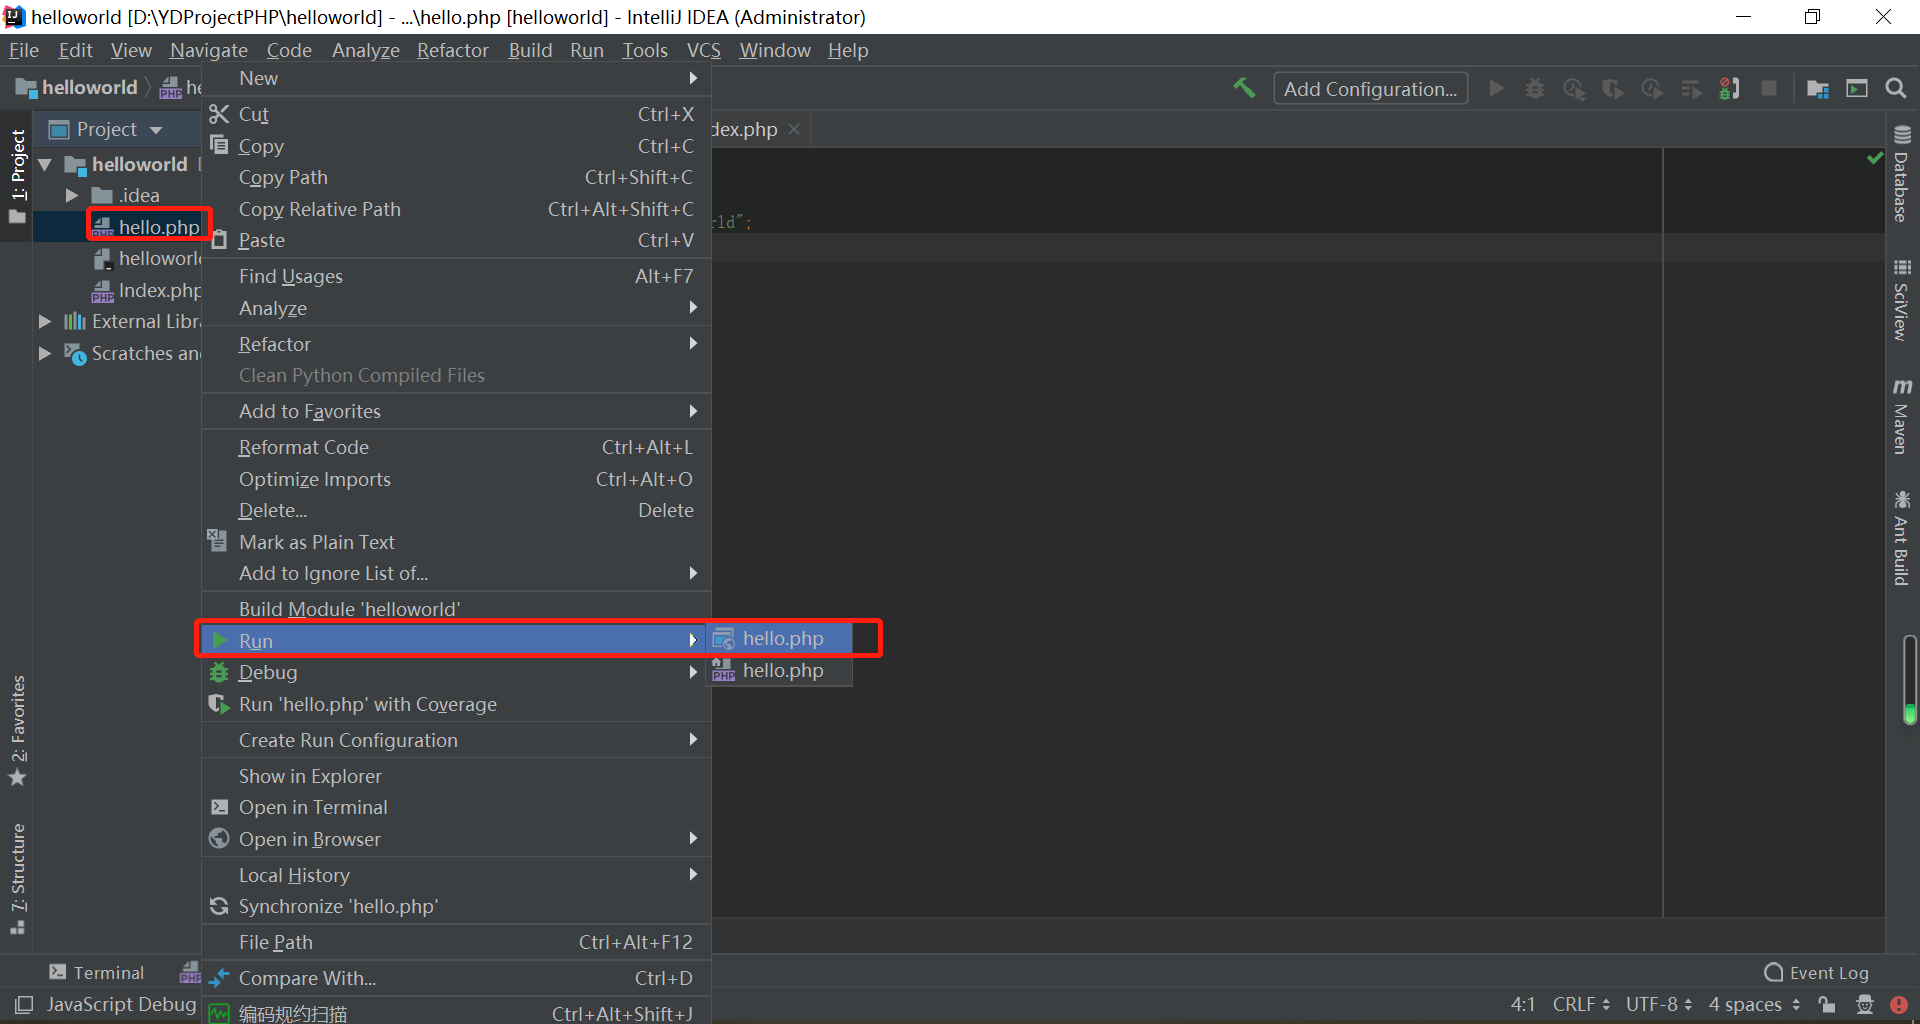Image resolution: width=1920 pixels, height=1024 pixels.
Task: Click Add Configuration button
Action: pyautogui.click(x=1370, y=89)
